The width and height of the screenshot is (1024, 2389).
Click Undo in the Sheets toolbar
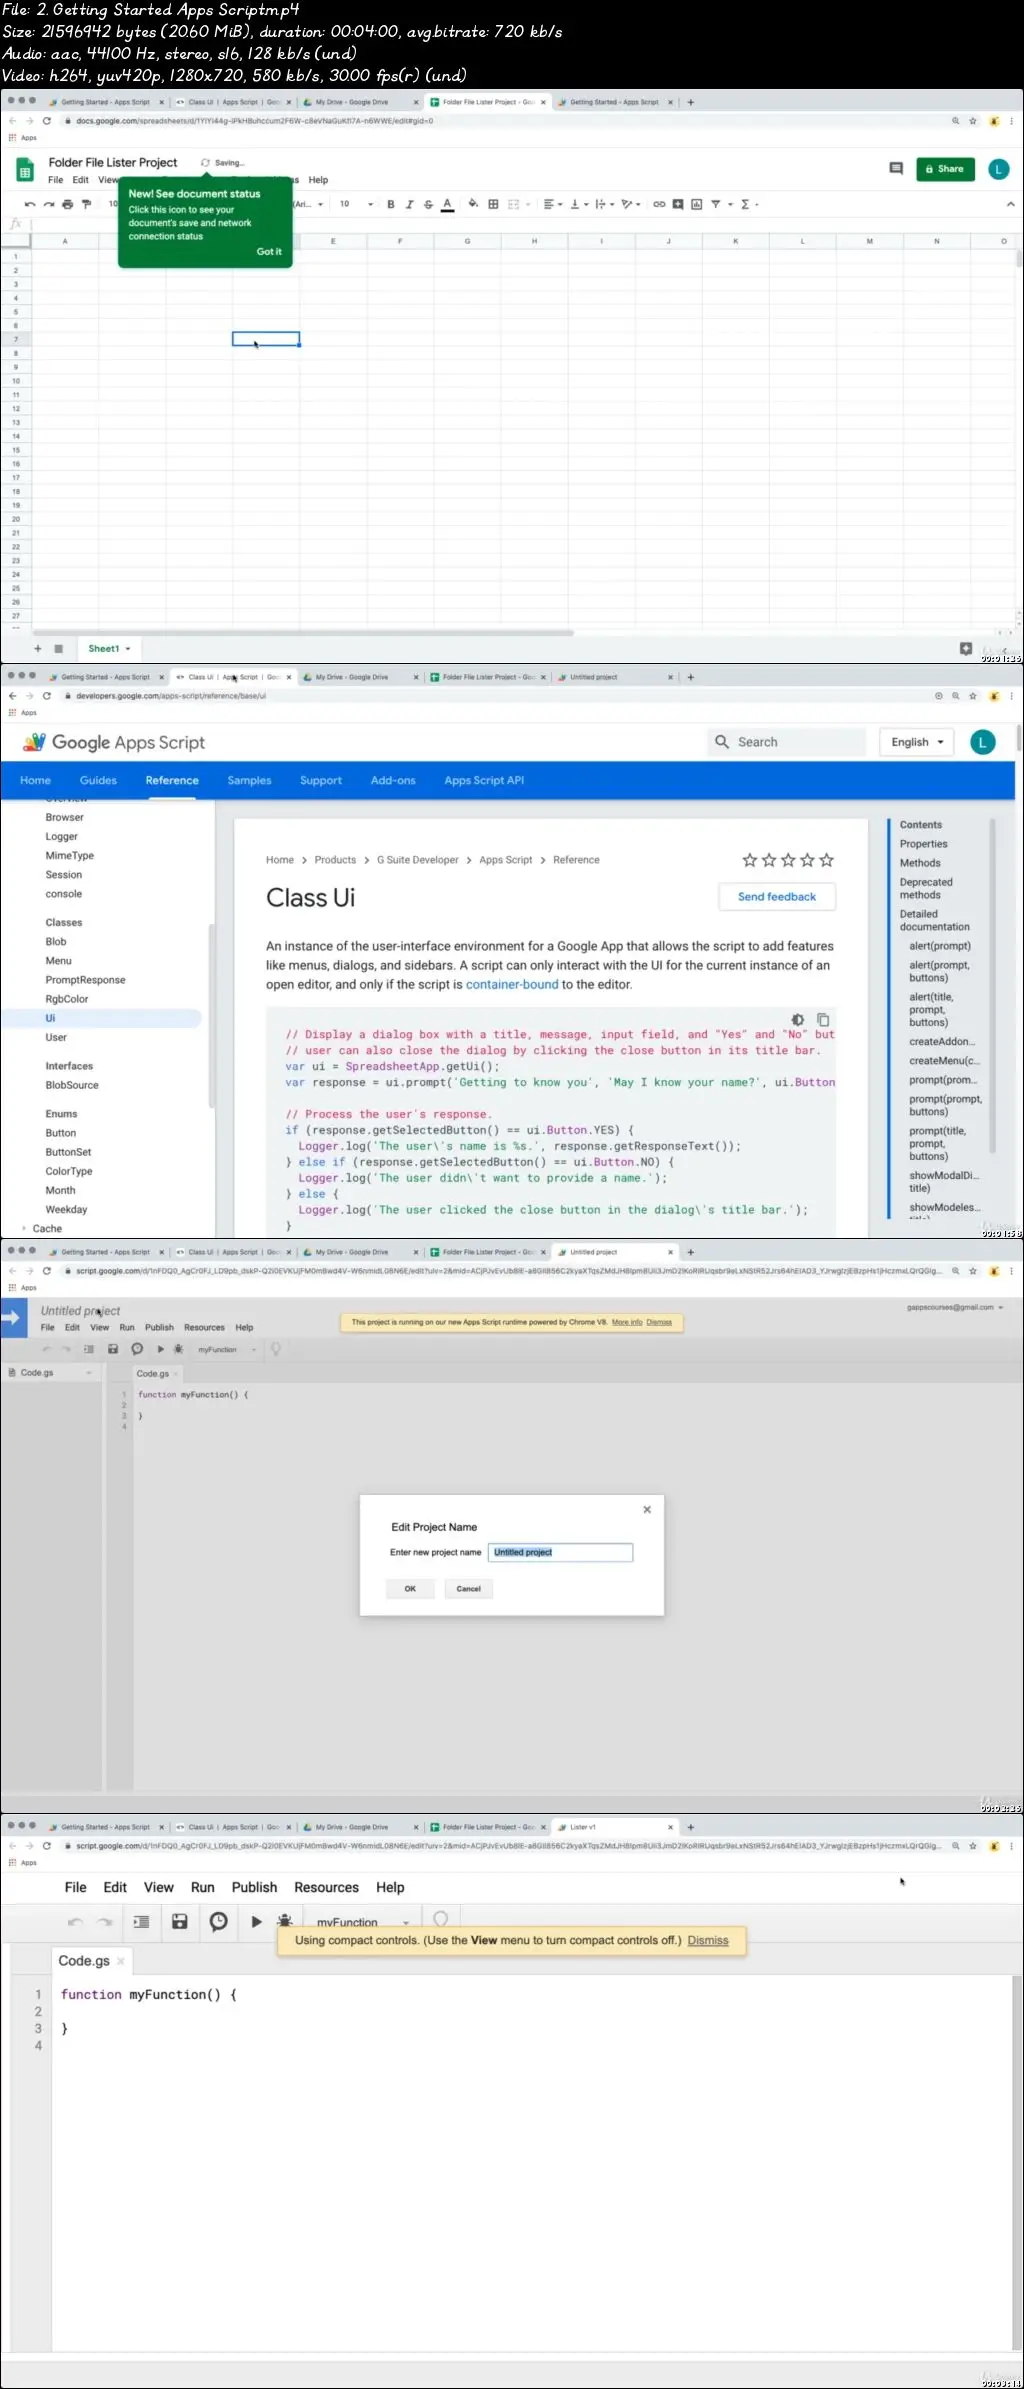(x=30, y=204)
